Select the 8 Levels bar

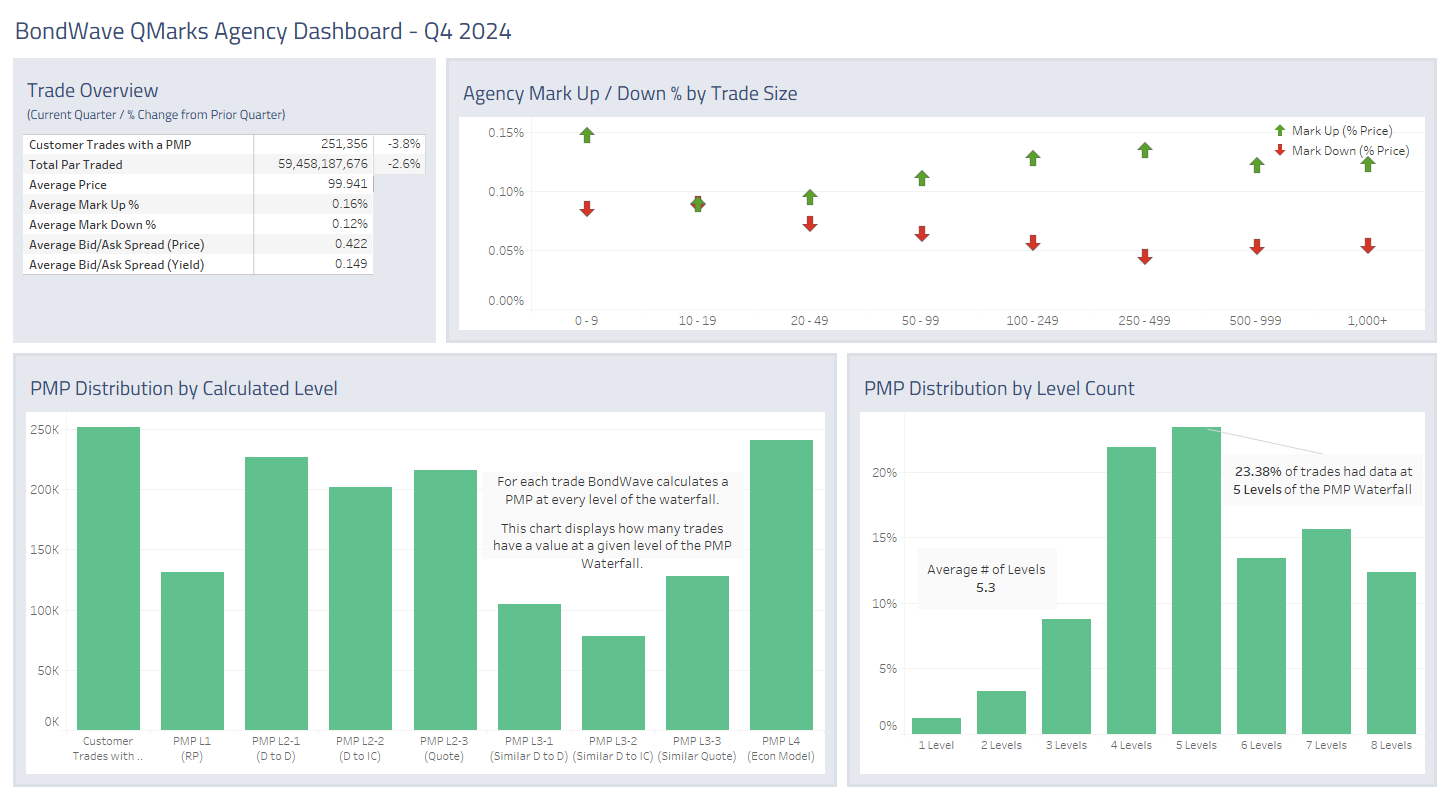pyautogui.click(x=1391, y=653)
